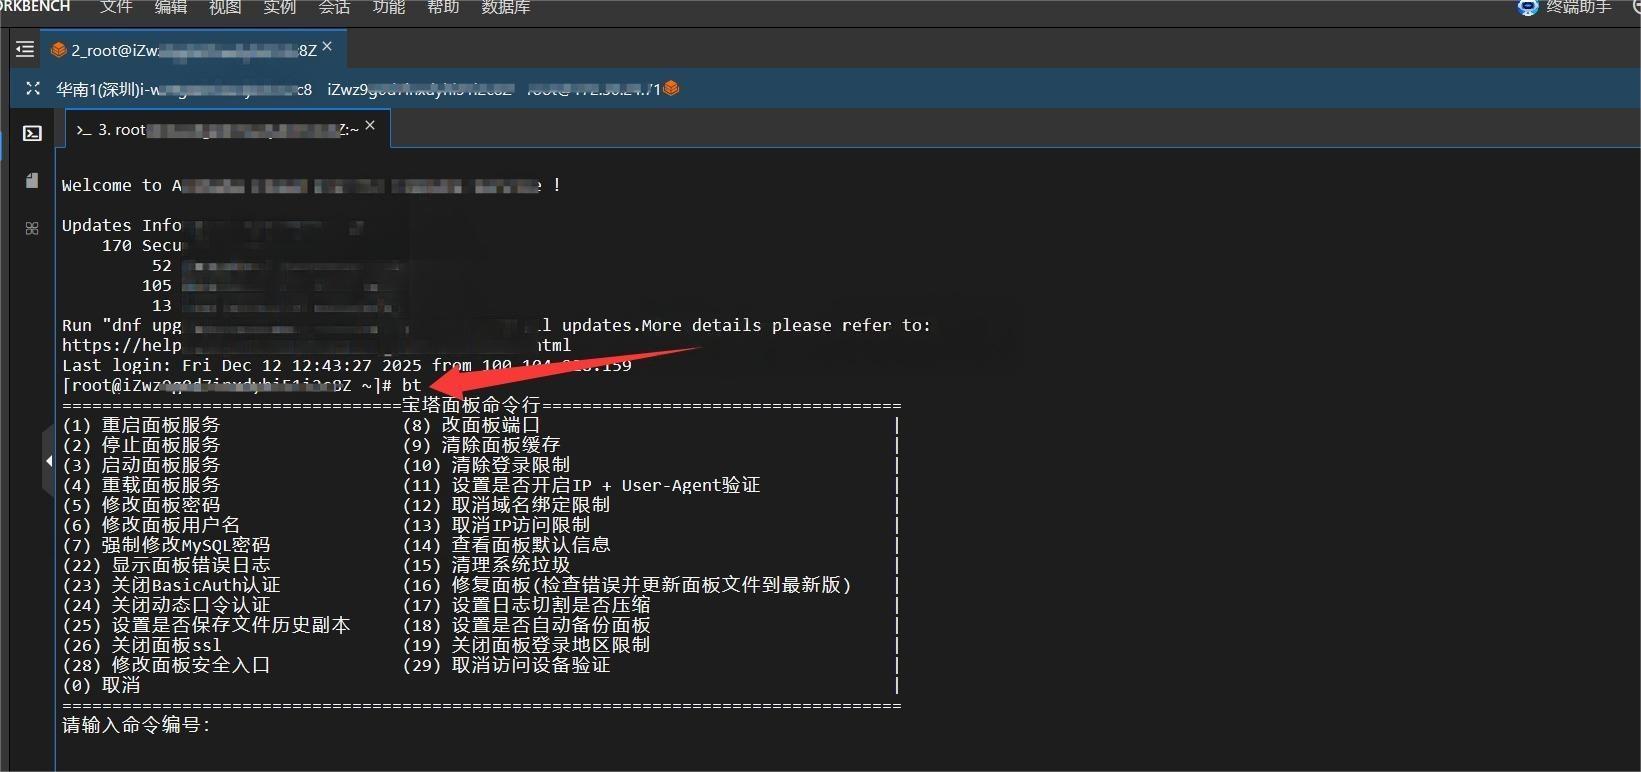
Task: Open the 文件 menu
Action: pos(116,7)
